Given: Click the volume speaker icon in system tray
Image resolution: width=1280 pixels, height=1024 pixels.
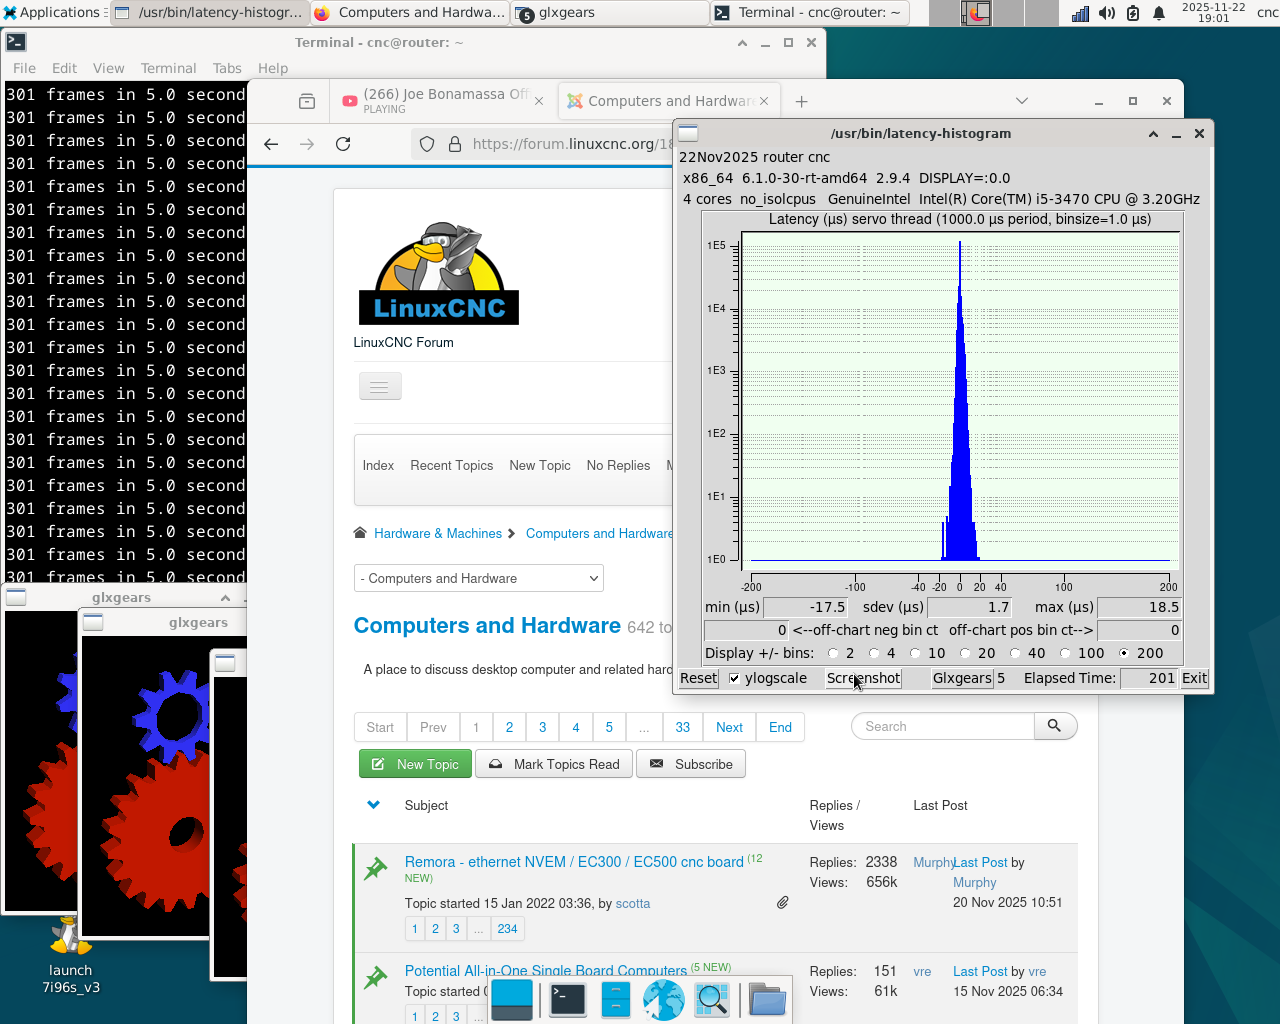Looking at the screenshot, I should [1106, 13].
